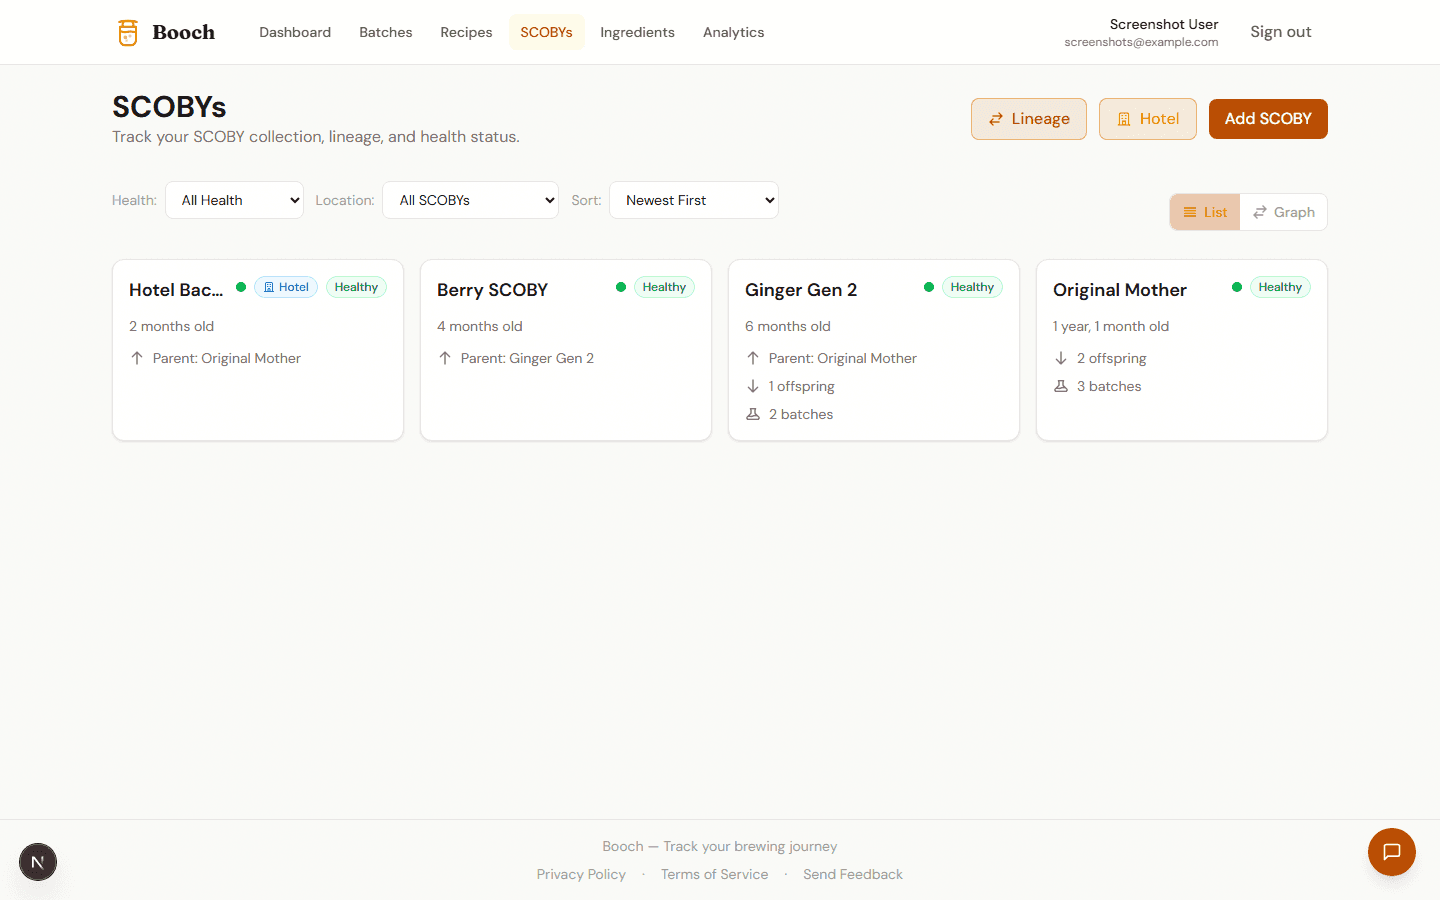The height and width of the screenshot is (900, 1440).
Task: Click "3 batches" text
Action: [x=1109, y=386]
